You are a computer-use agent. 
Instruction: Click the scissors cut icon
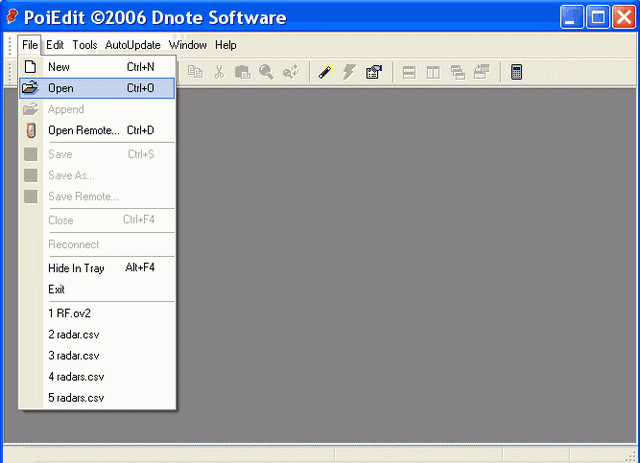pos(219,72)
